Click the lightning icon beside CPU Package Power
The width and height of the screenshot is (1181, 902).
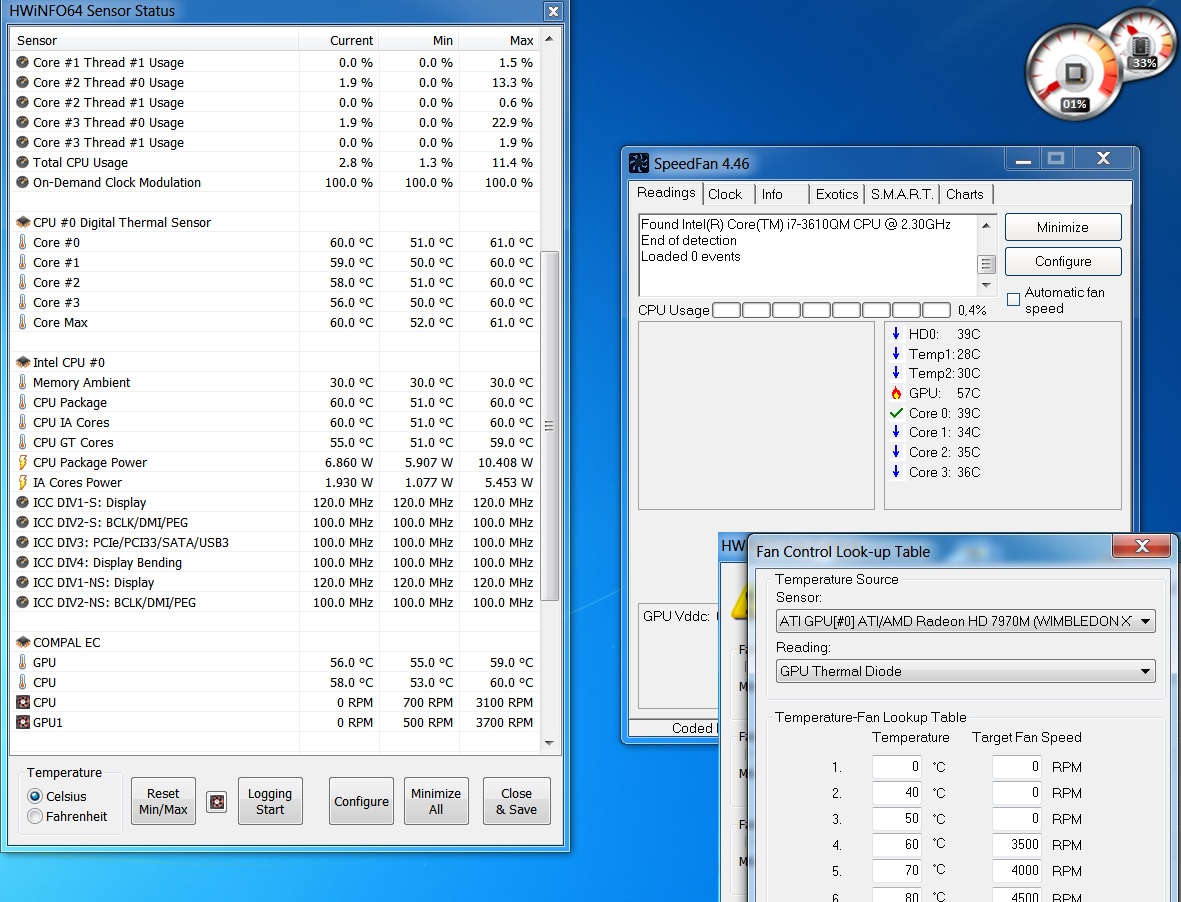pos(23,462)
